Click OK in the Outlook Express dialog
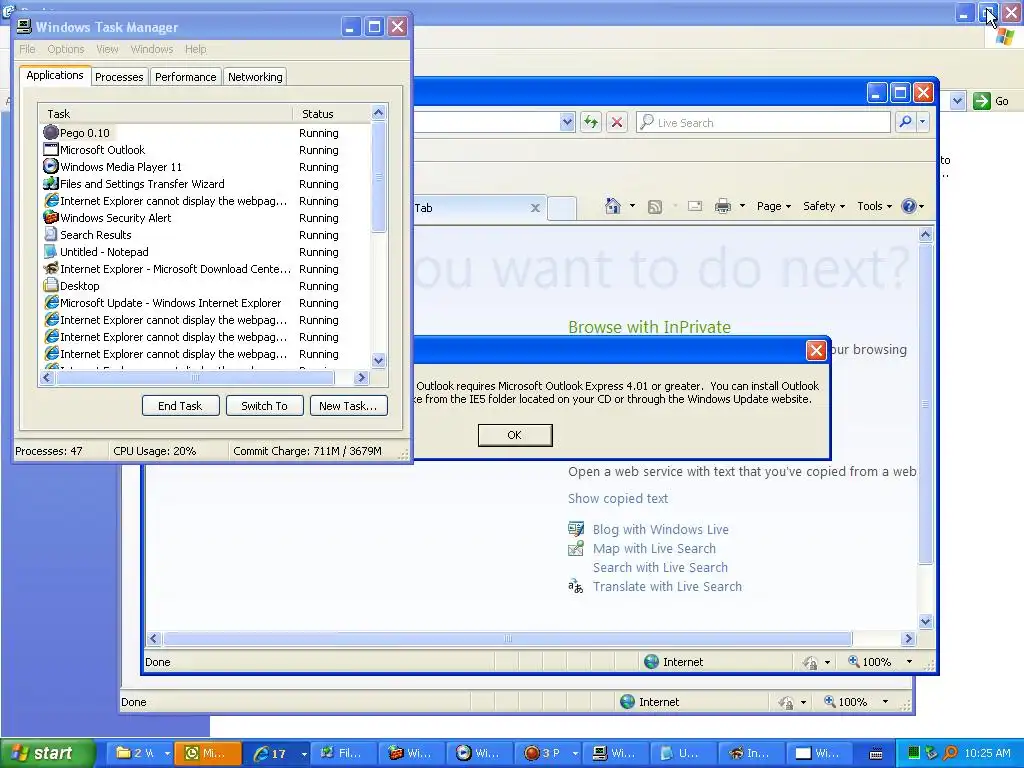This screenshot has height=768, width=1024. [x=515, y=435]
